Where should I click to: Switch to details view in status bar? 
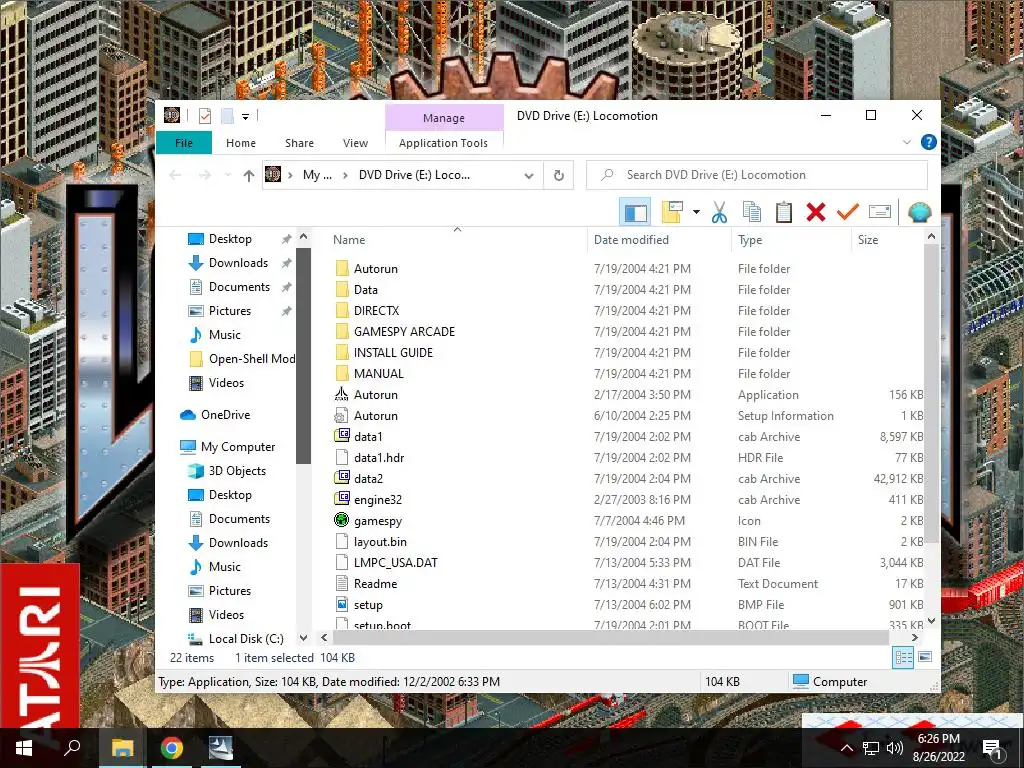(904, 657)
